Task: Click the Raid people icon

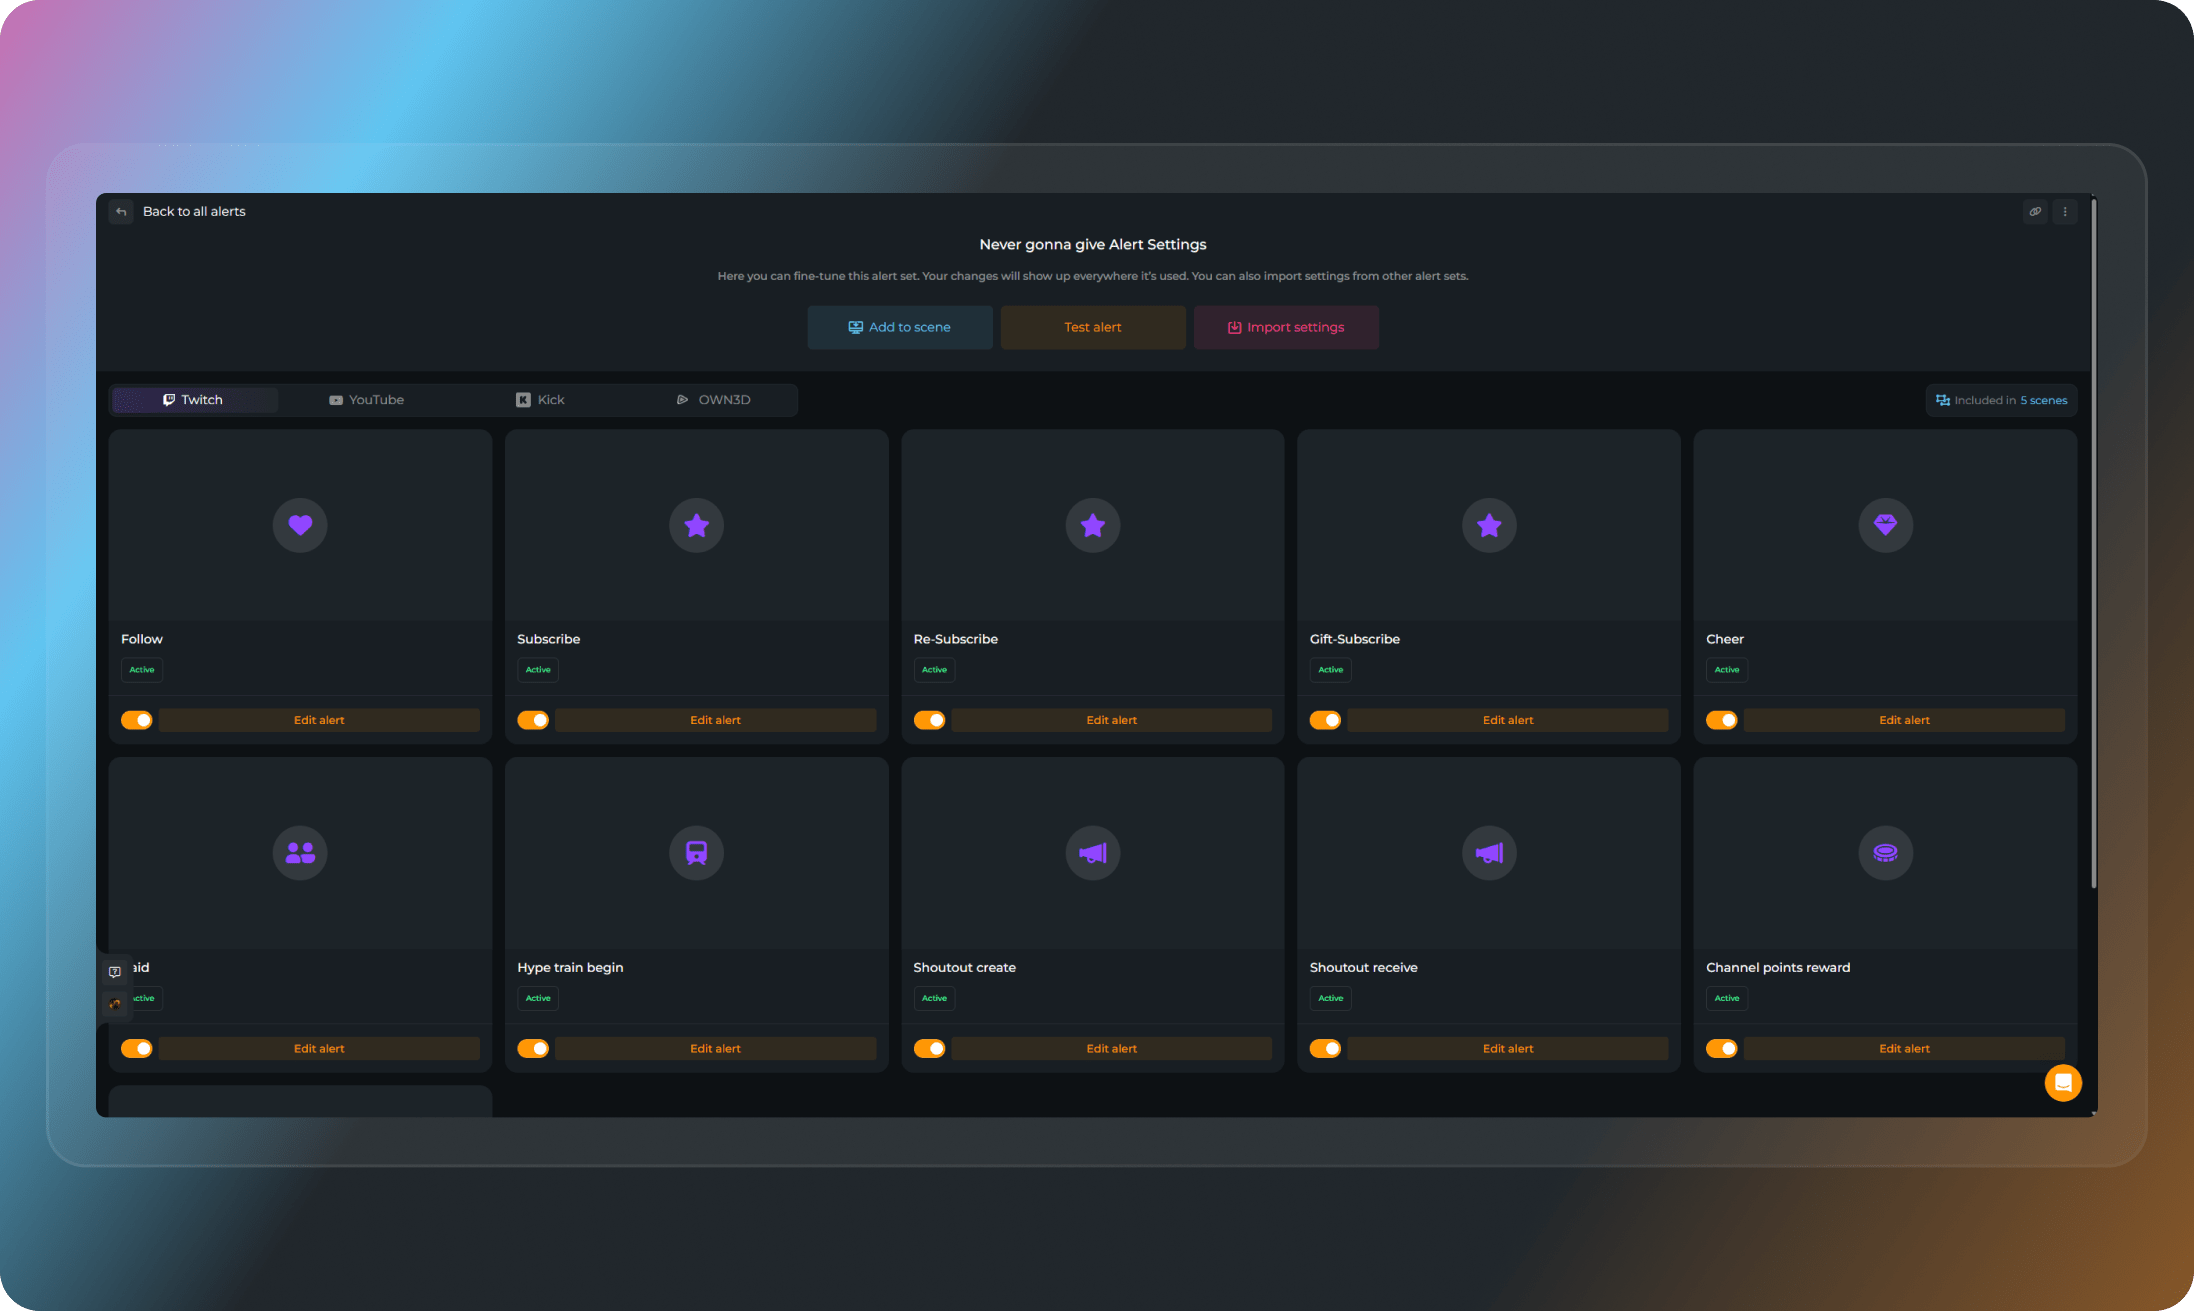Action: click(300, 853)
